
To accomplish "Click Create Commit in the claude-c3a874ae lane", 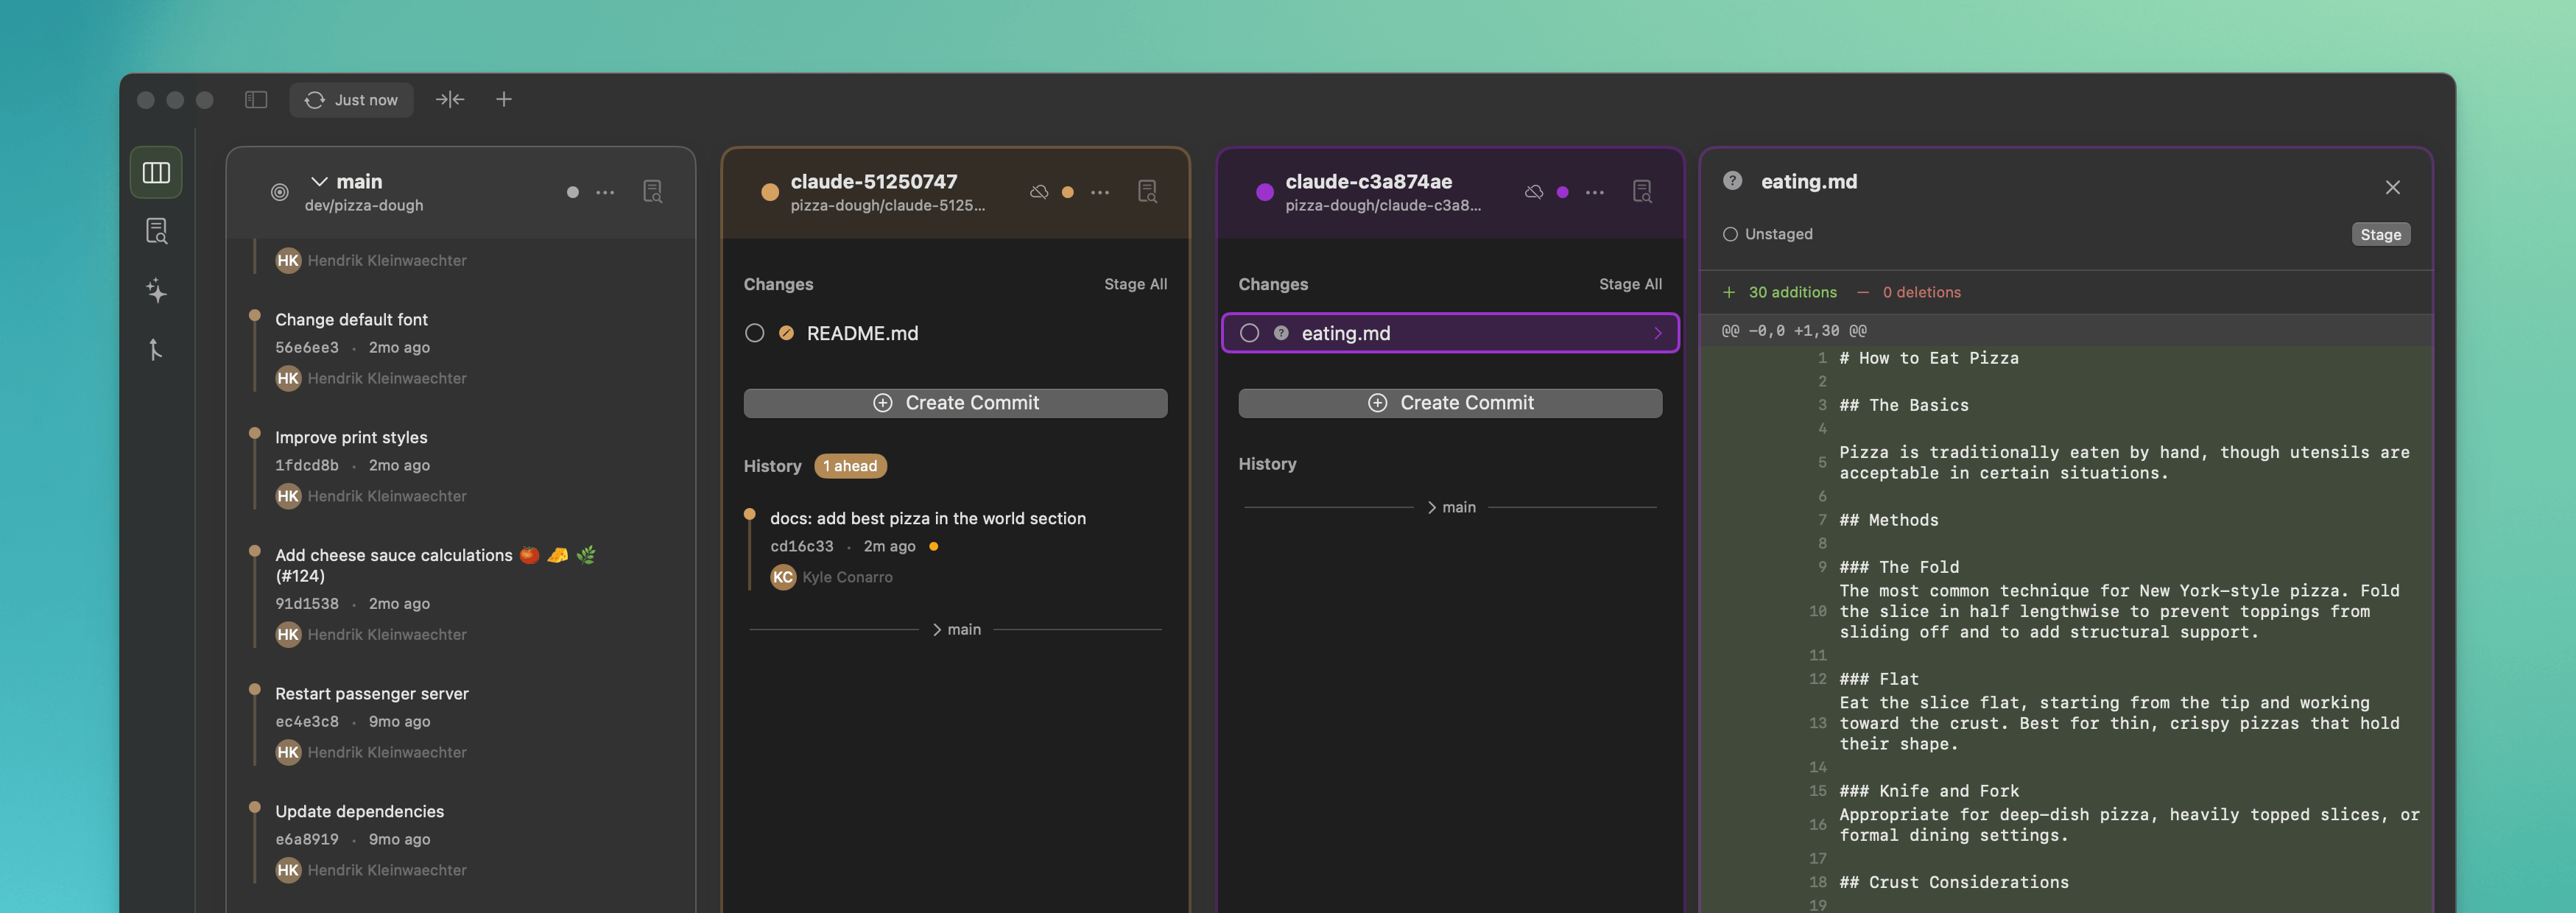I will coord(1449,402).
